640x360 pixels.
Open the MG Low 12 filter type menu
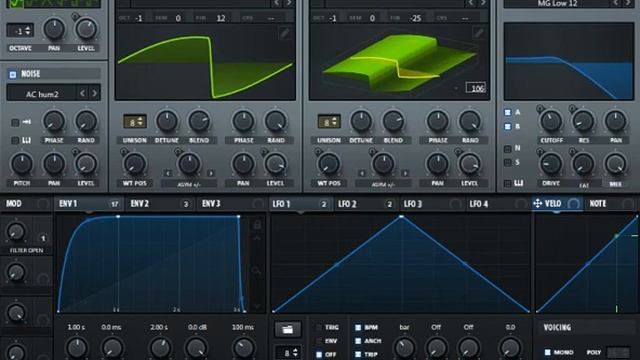click(x=557, y=3)
